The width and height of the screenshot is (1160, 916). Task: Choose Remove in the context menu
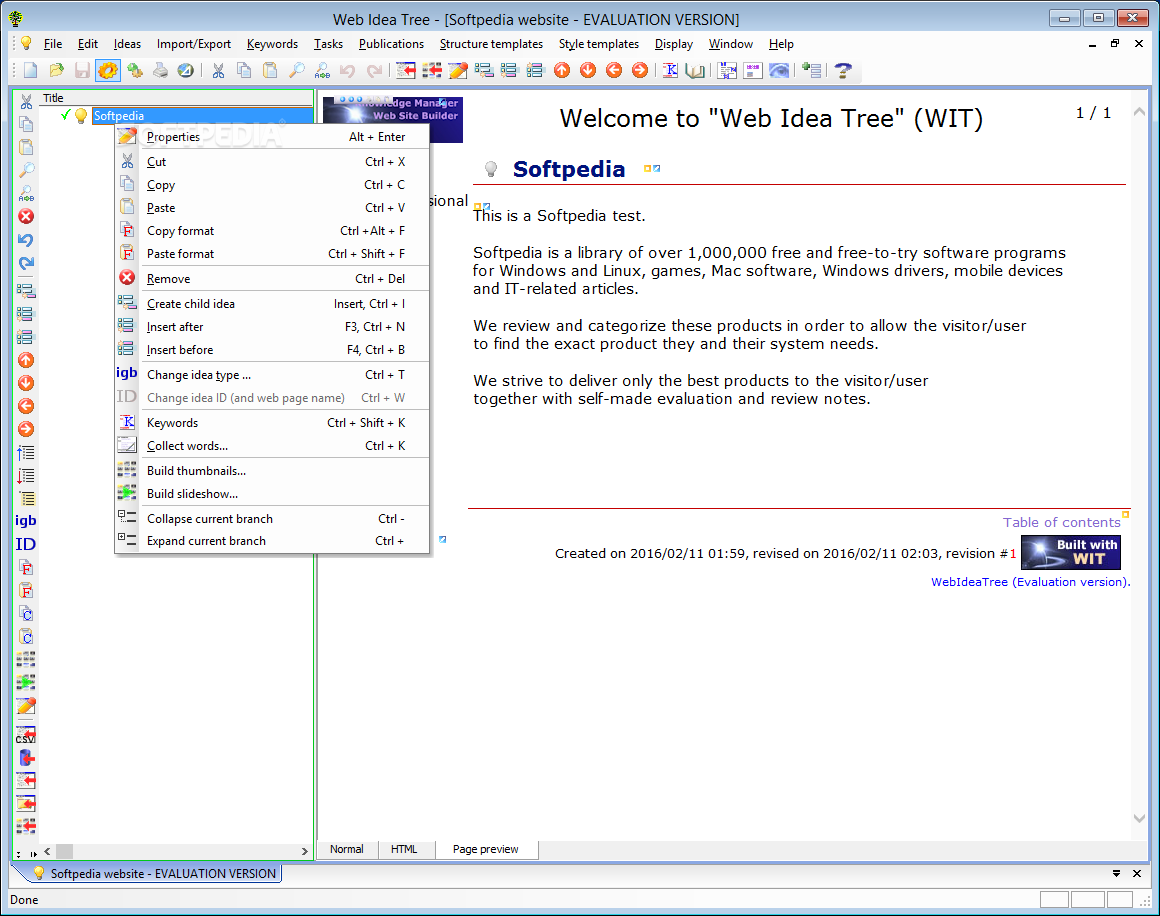[x=272, y=279]
